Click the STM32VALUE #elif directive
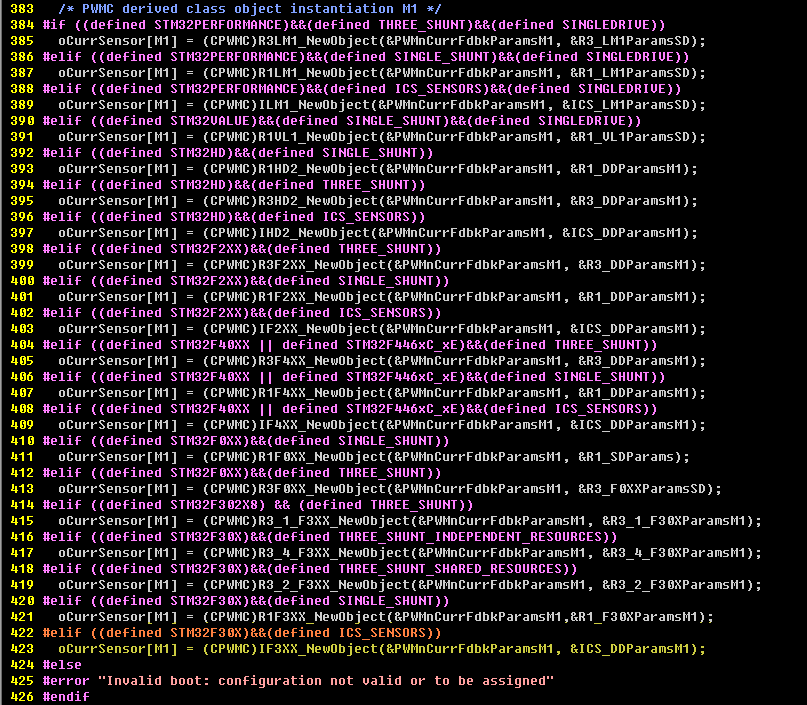 click(x=342, y=121)
